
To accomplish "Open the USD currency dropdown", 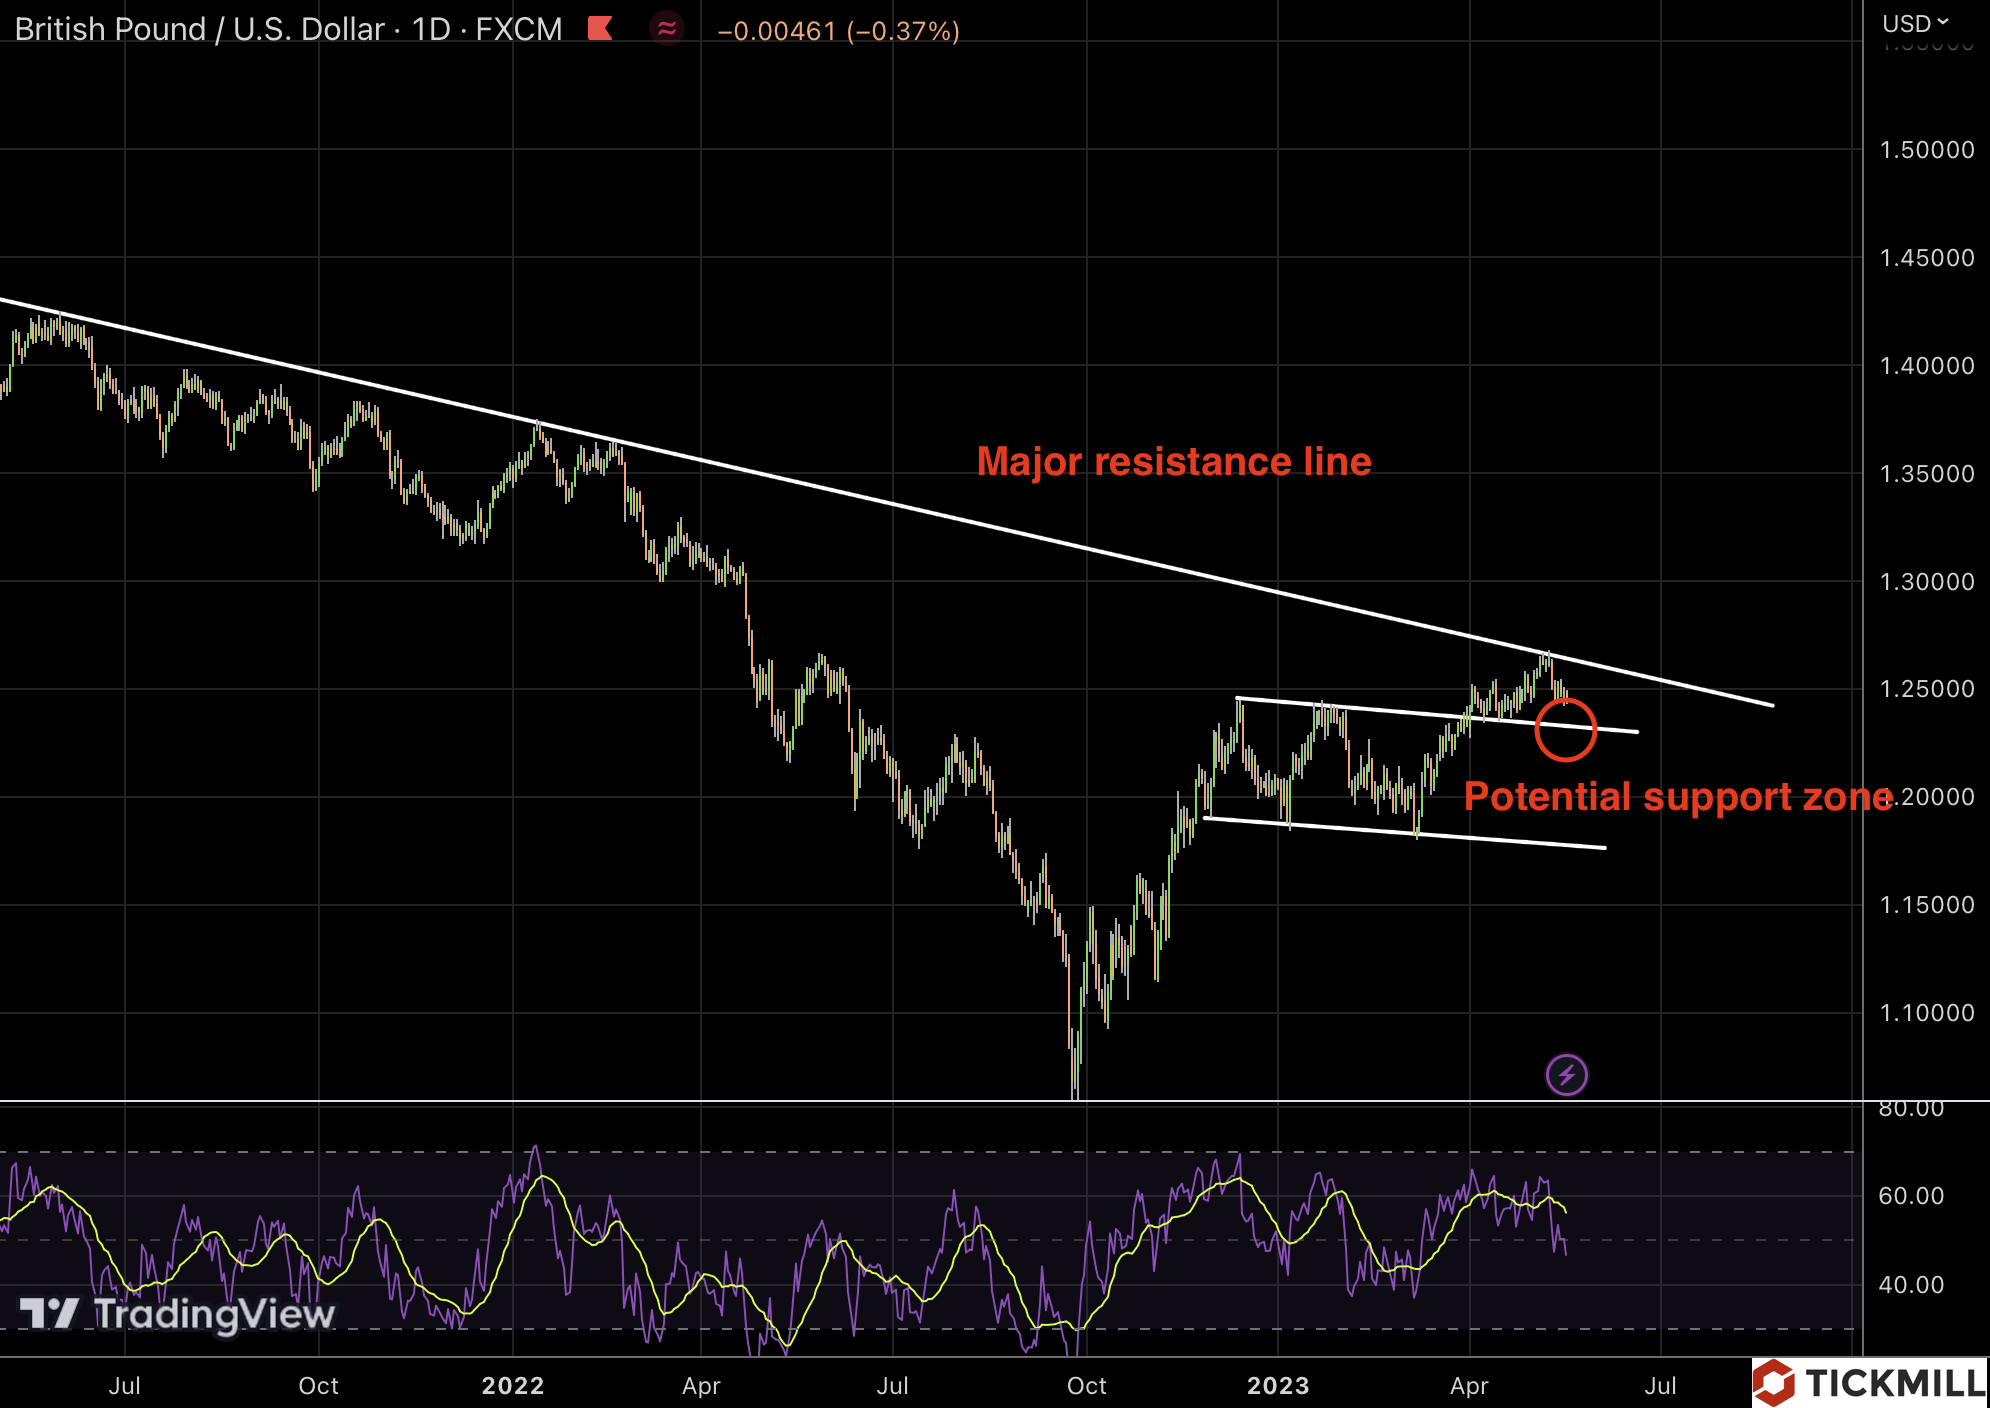I will 1915,23.
